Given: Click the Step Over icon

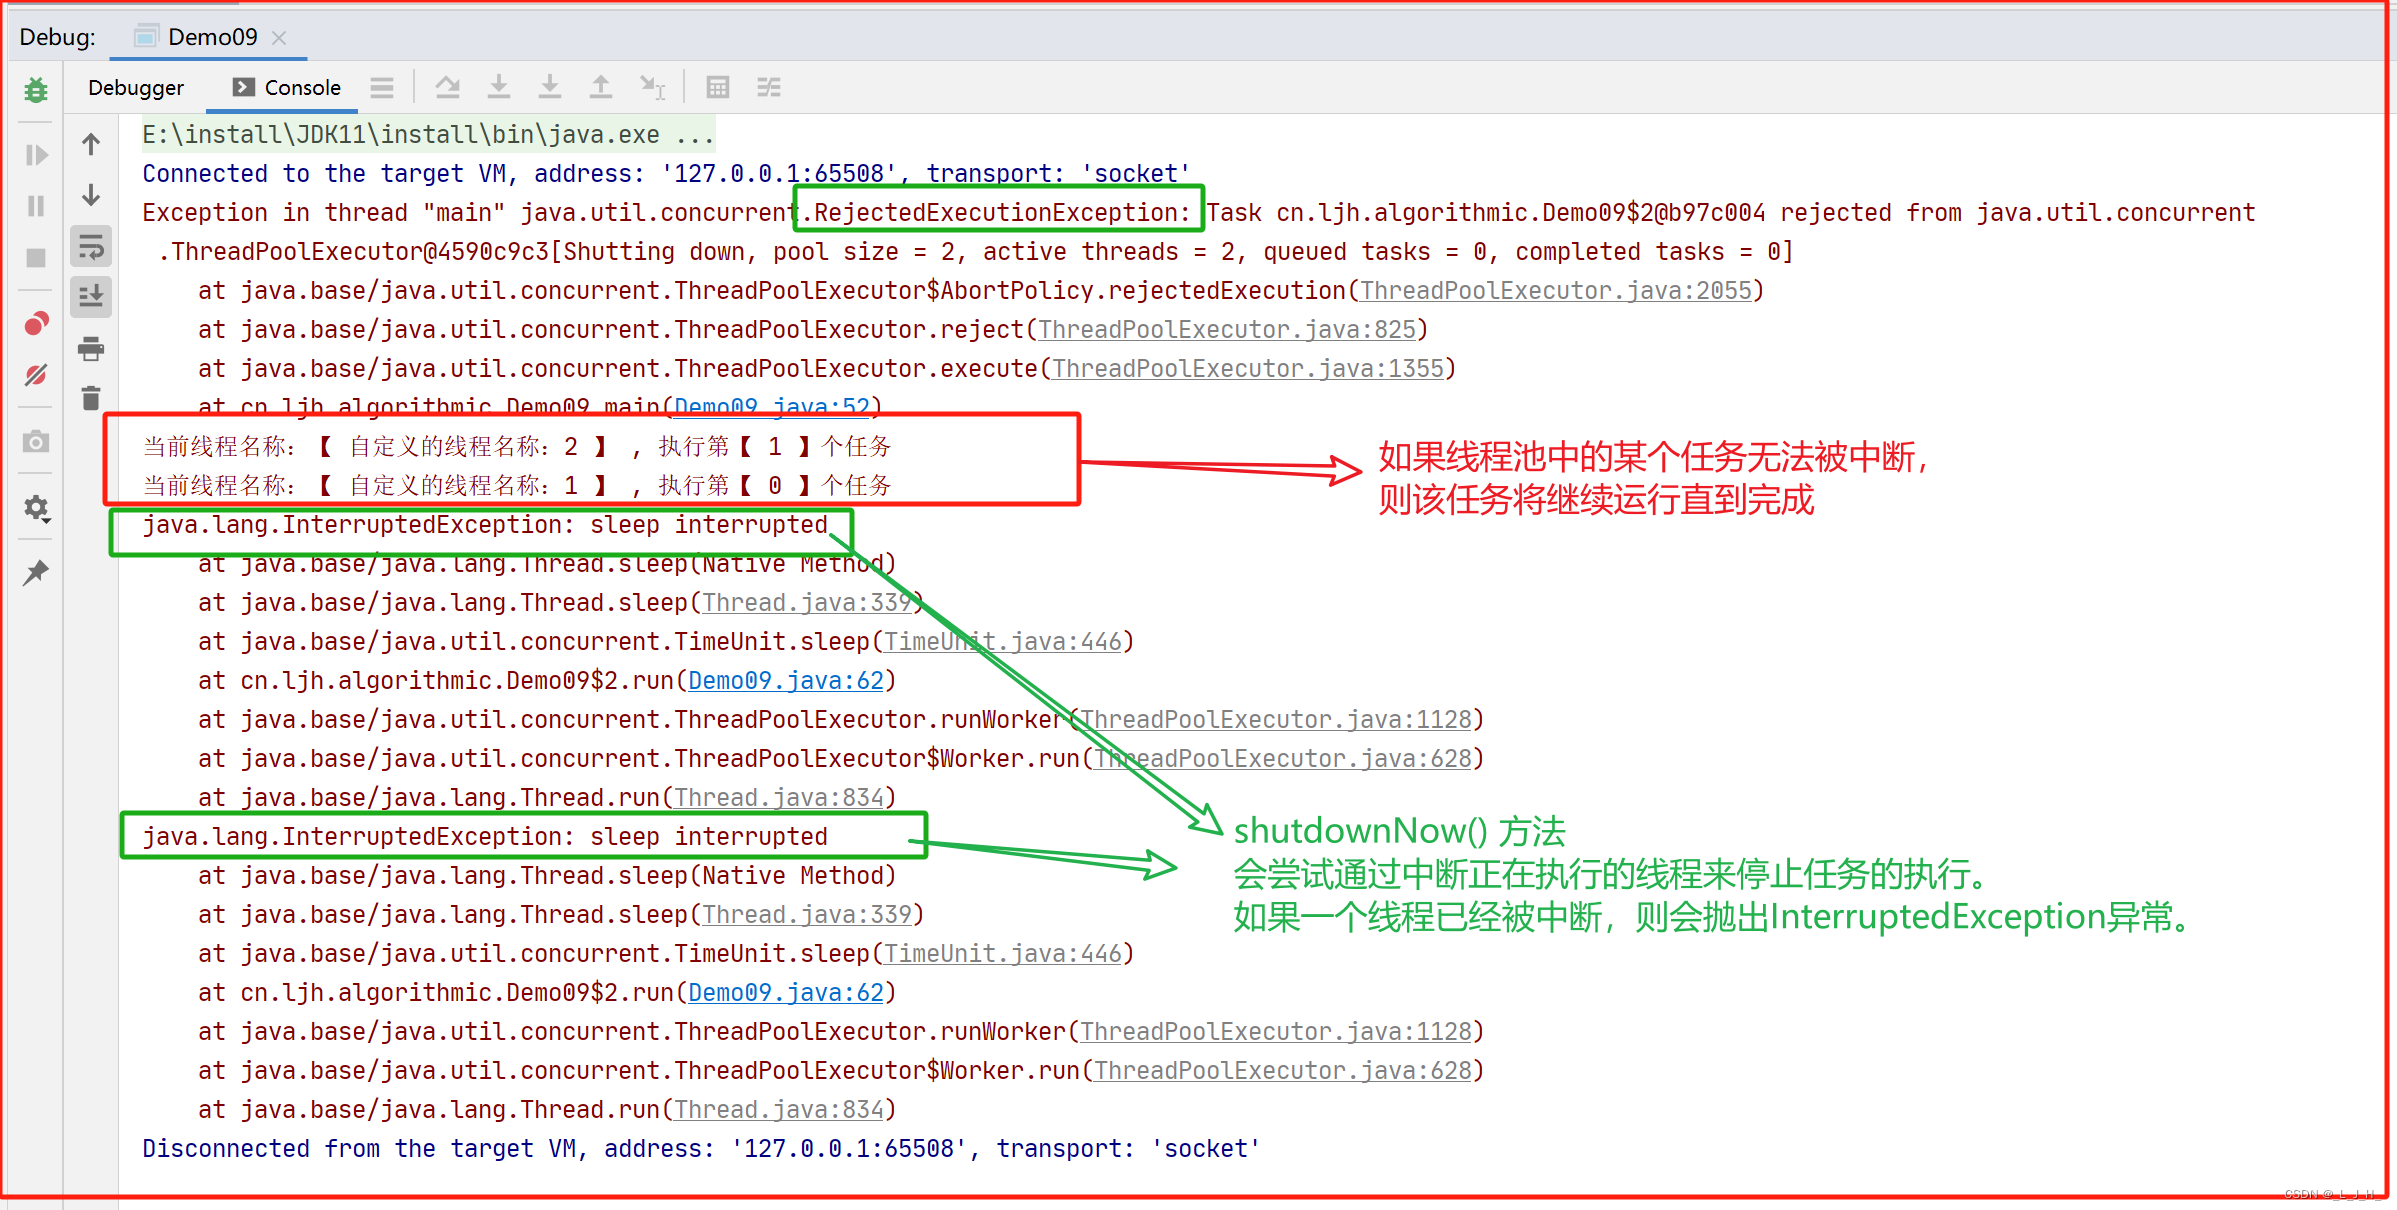Looking at the screenshot, I should coord(448,88).
